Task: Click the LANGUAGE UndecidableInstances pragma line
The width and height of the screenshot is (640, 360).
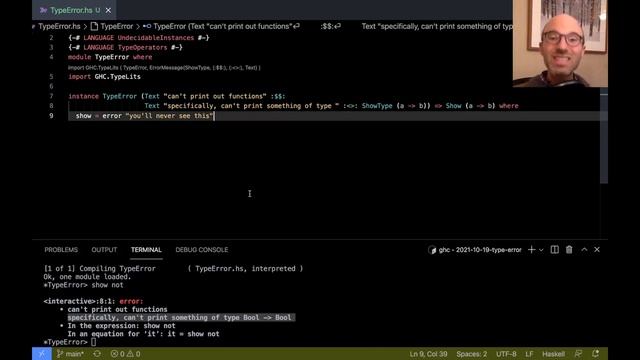Action: coord(139,38)
